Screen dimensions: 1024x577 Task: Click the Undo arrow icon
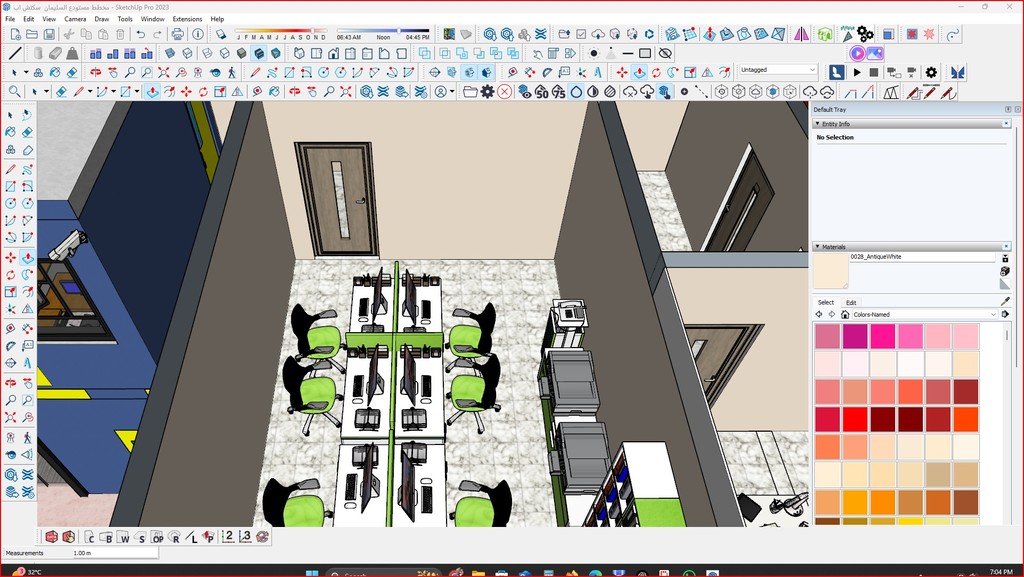141,34
